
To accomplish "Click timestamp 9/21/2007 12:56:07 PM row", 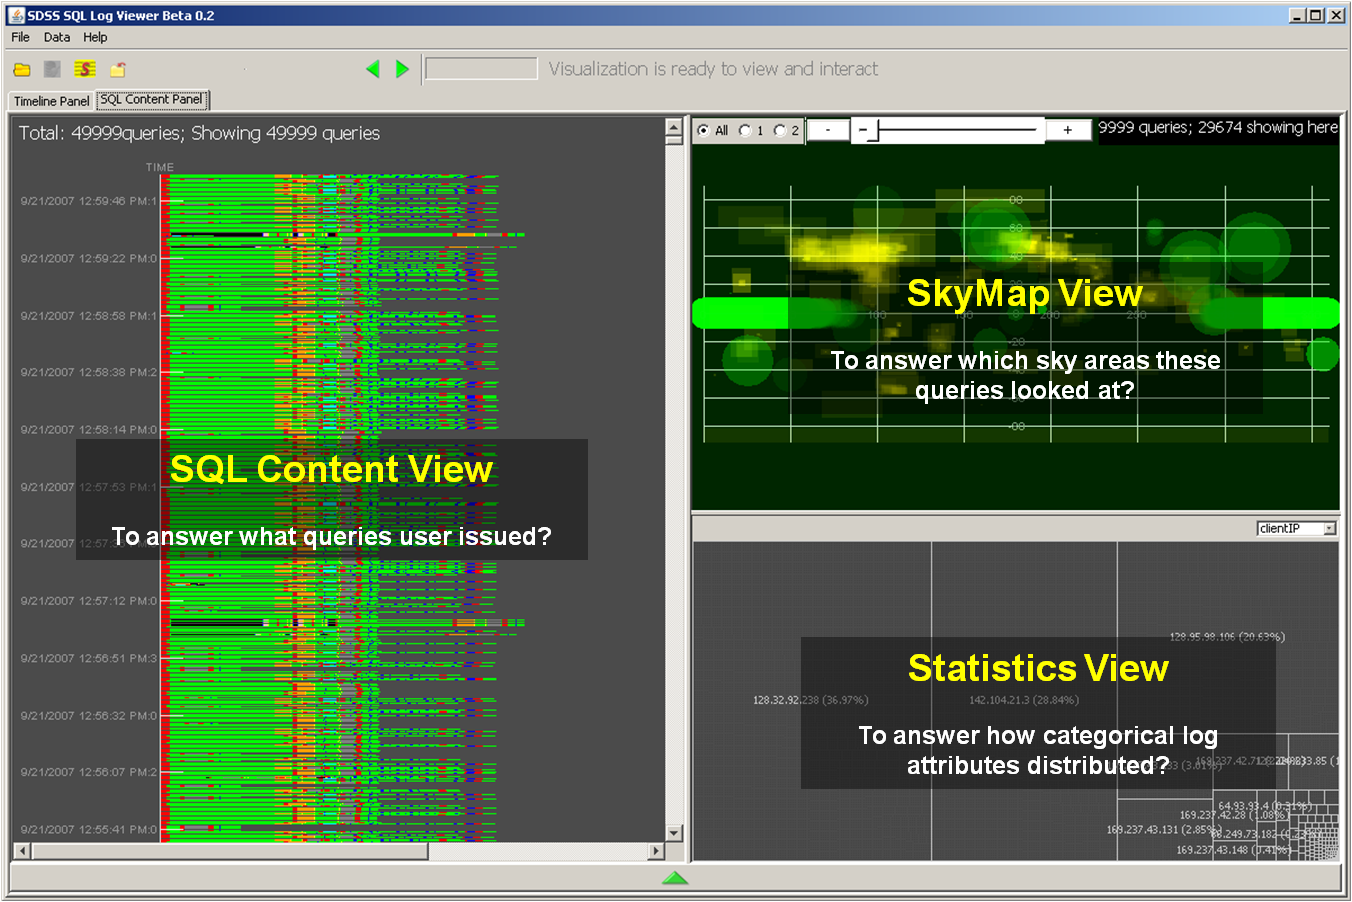I will (x=89, y=772).
